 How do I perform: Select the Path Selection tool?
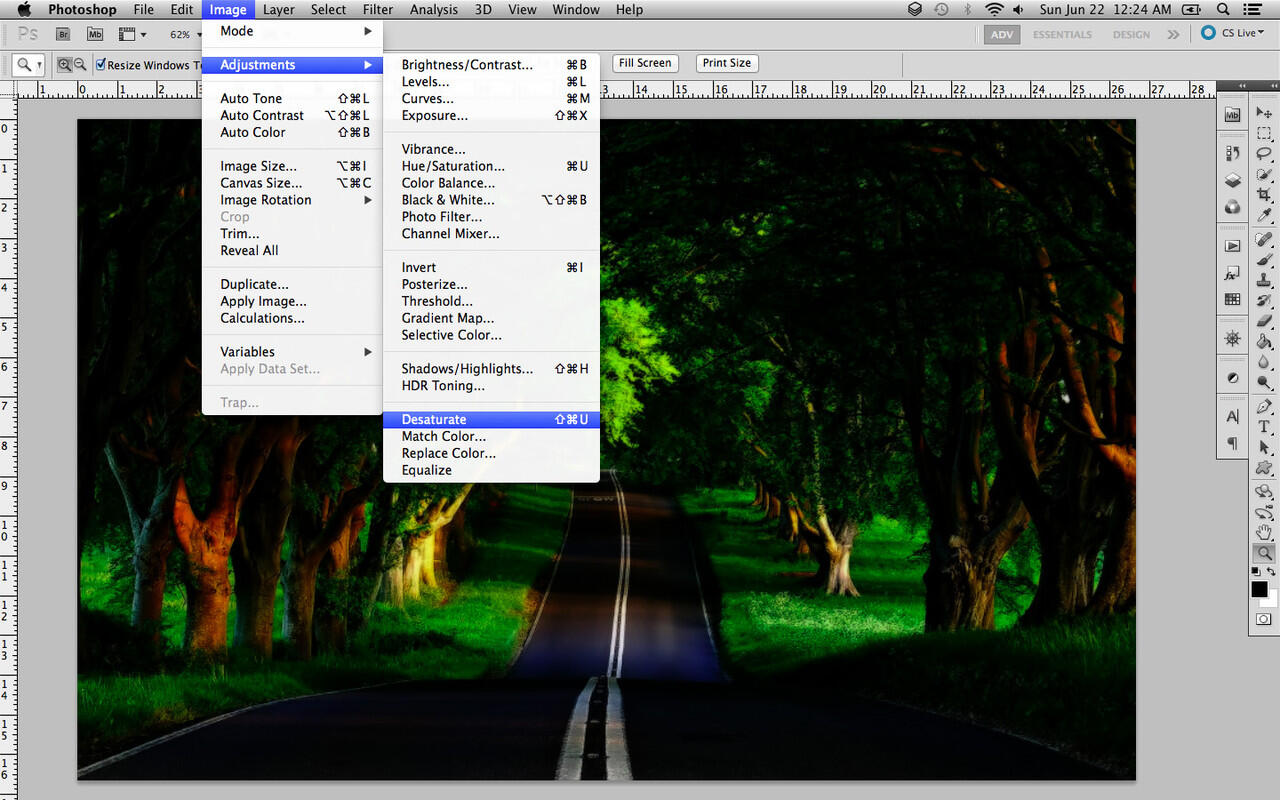pos(1264,446)
